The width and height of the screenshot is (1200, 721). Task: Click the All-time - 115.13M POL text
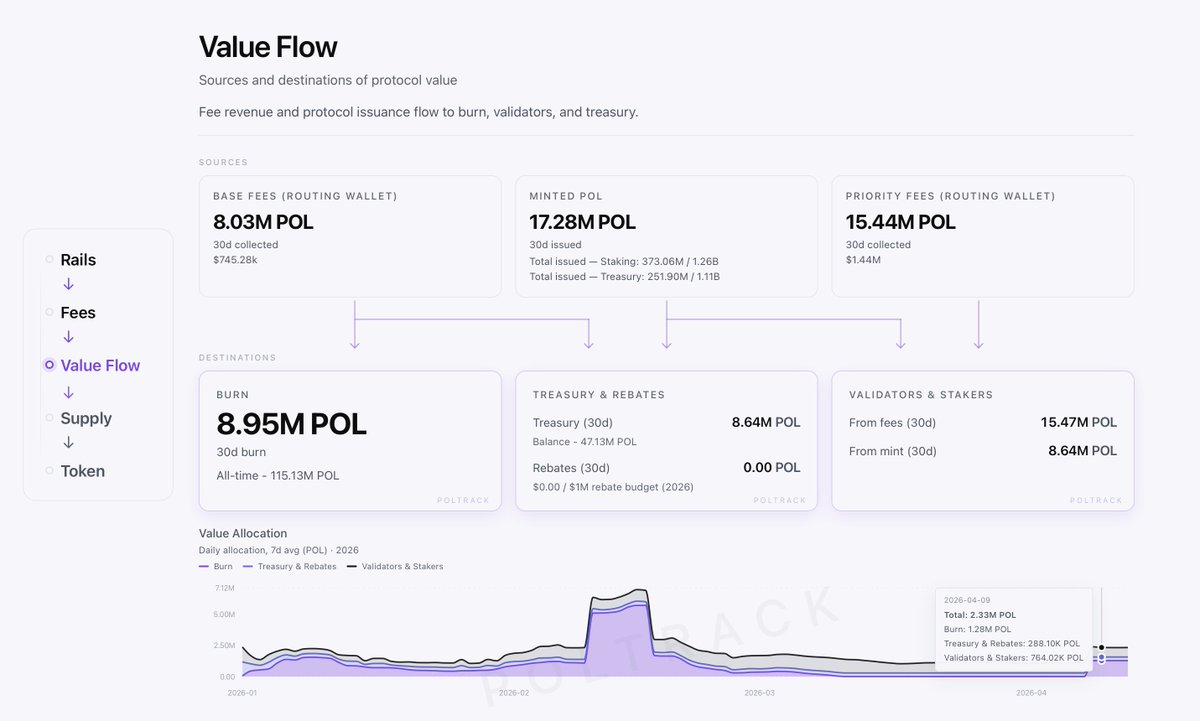click(278, 476)
